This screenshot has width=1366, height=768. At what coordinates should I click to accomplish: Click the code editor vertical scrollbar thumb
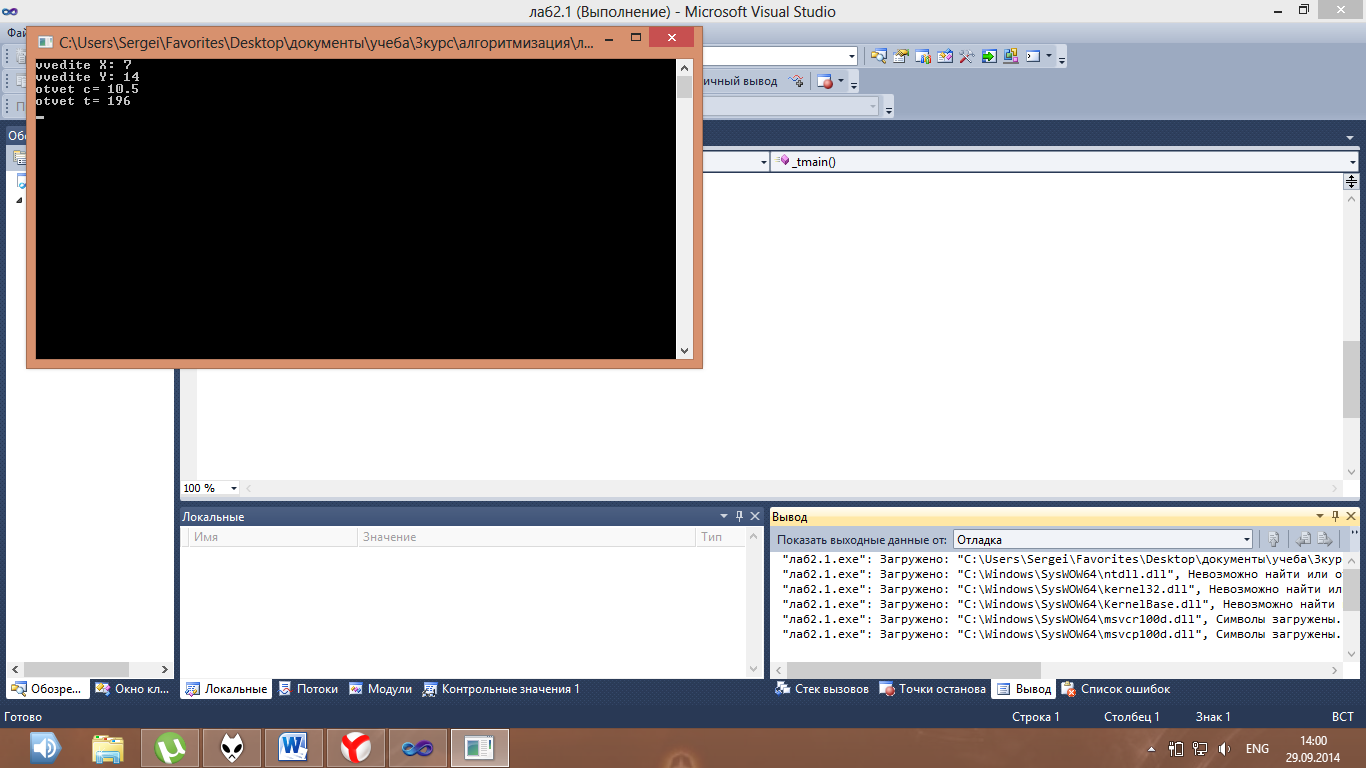pos(1351,379)
